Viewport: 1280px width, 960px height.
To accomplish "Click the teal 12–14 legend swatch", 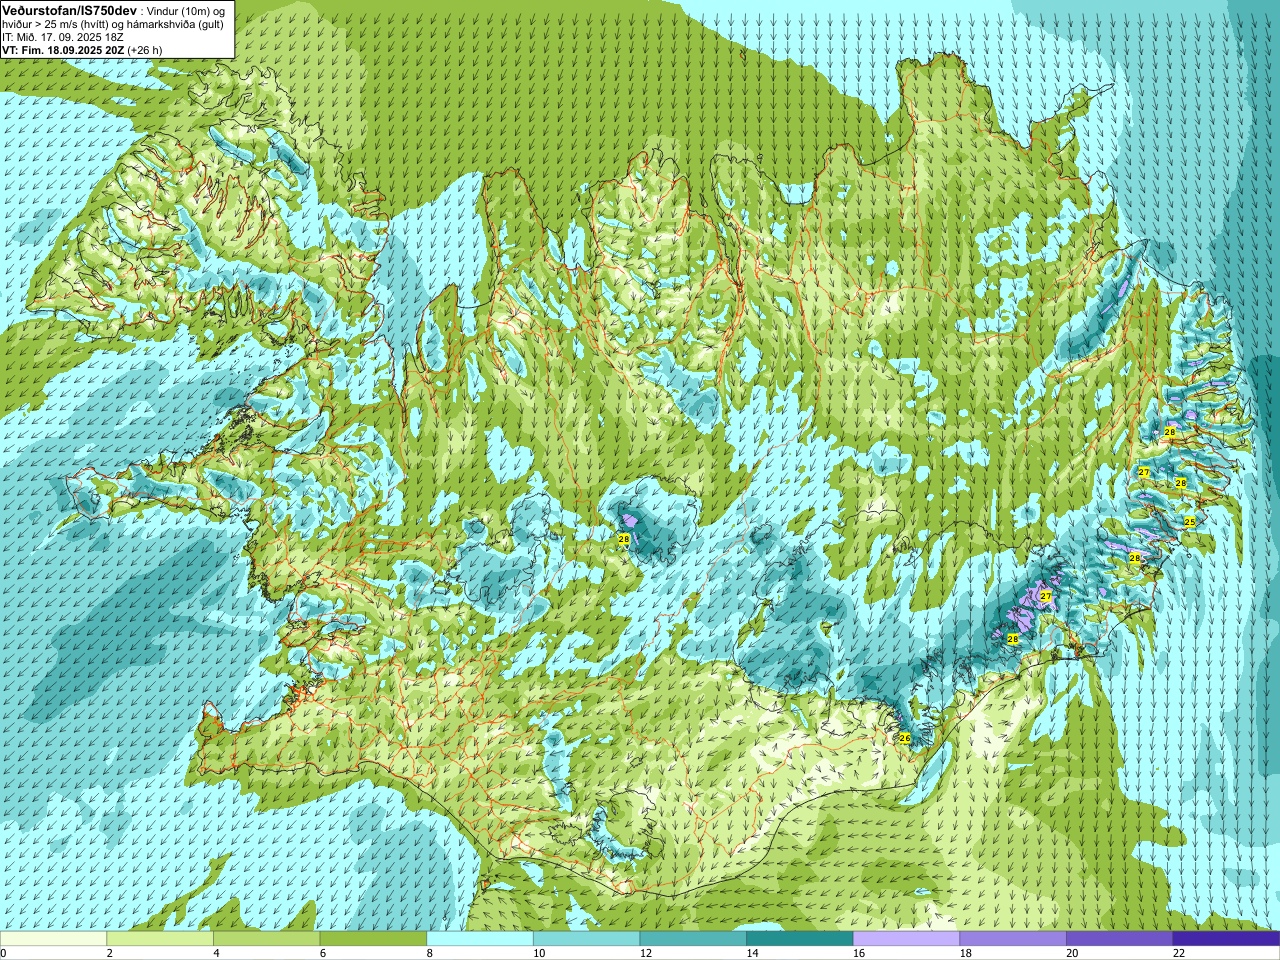I will (x=693, y=939).
